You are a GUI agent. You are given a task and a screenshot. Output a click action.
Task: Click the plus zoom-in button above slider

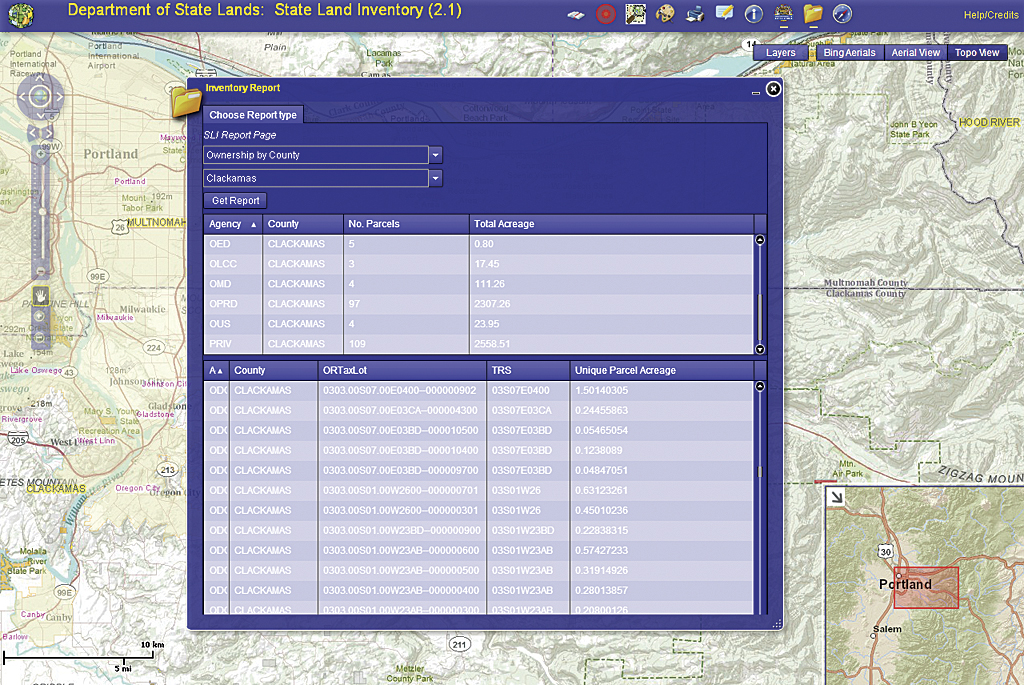point(40,154)
